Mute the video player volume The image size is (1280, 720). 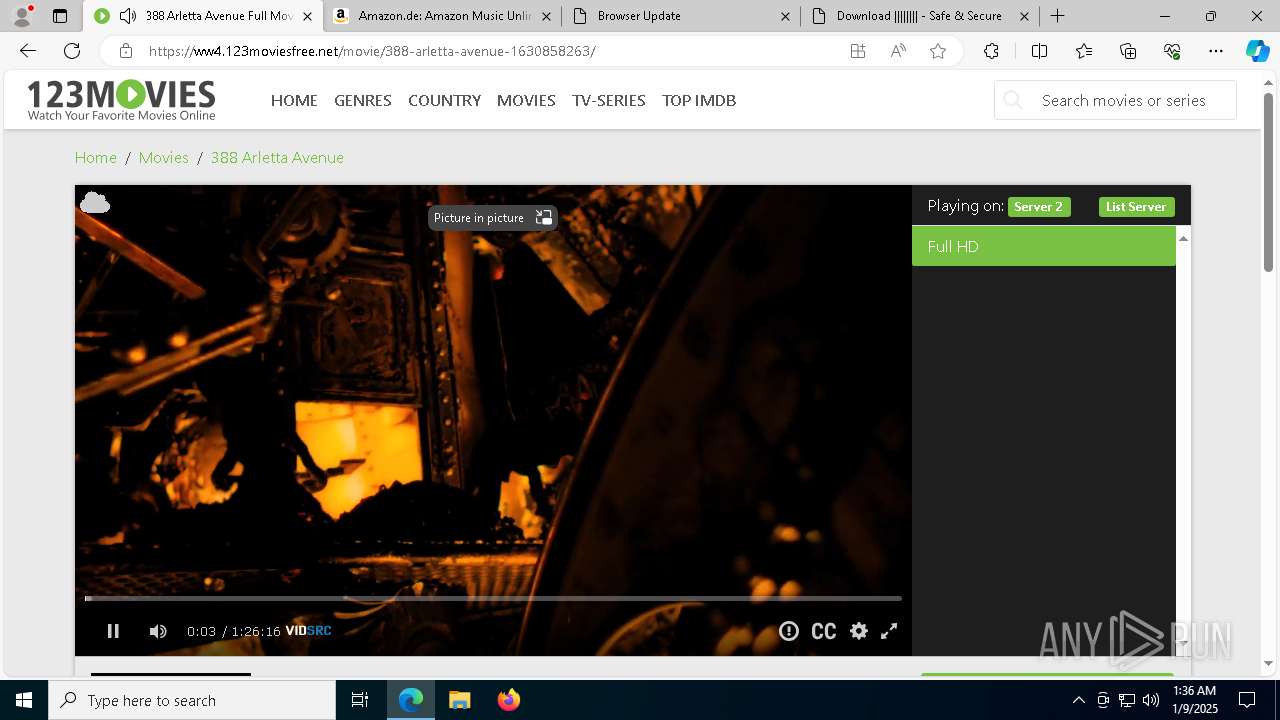(158, 631)
